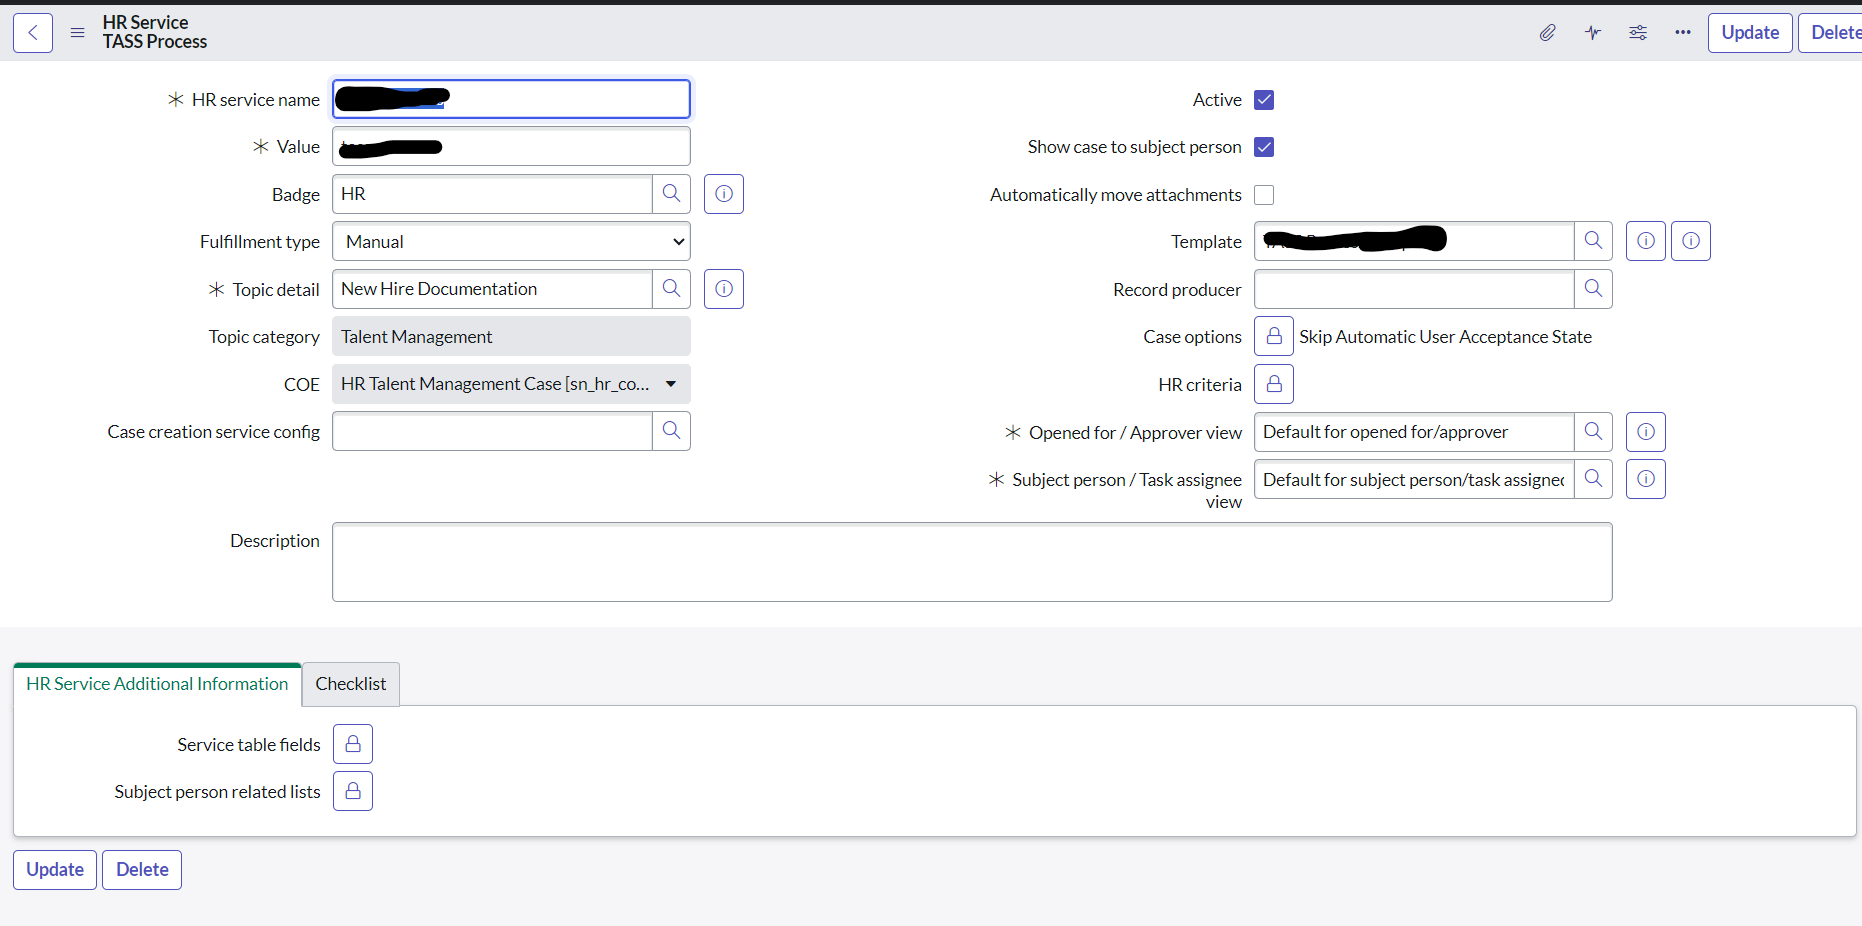
Task: Unlock the Service table fields list
Action: coord(353,744)
